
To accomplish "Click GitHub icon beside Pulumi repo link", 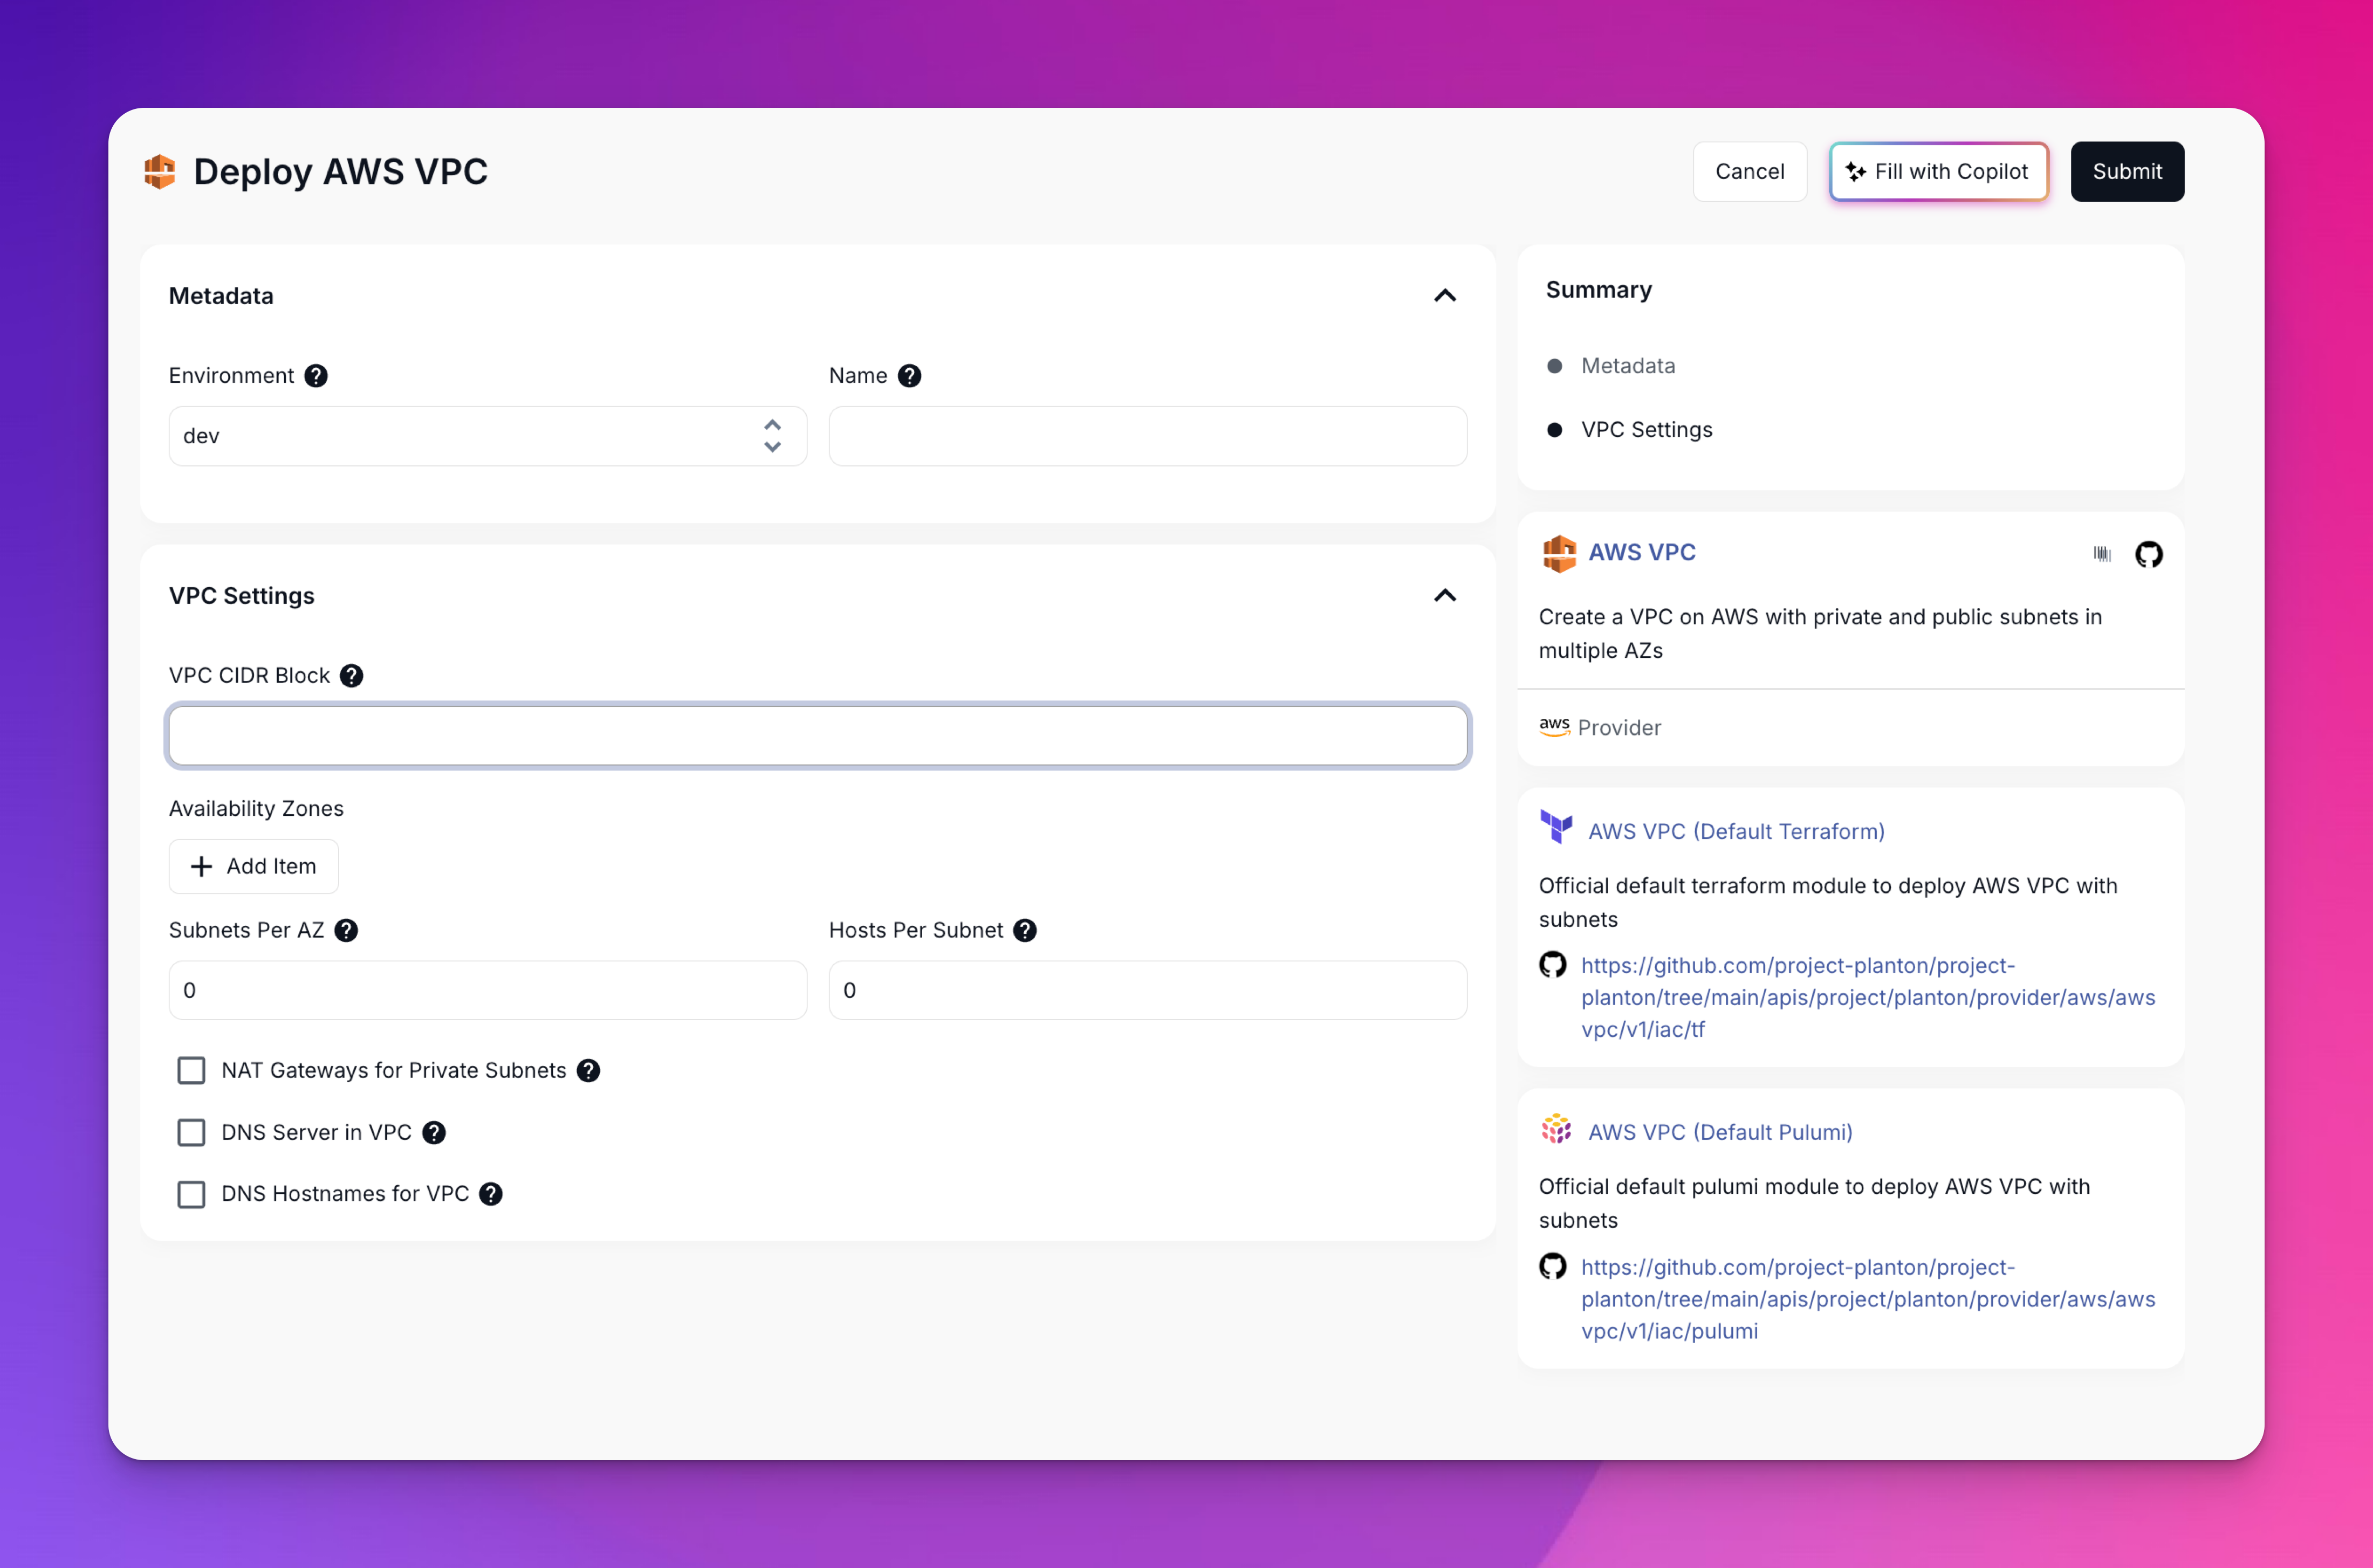I will pos(1552,1266).
